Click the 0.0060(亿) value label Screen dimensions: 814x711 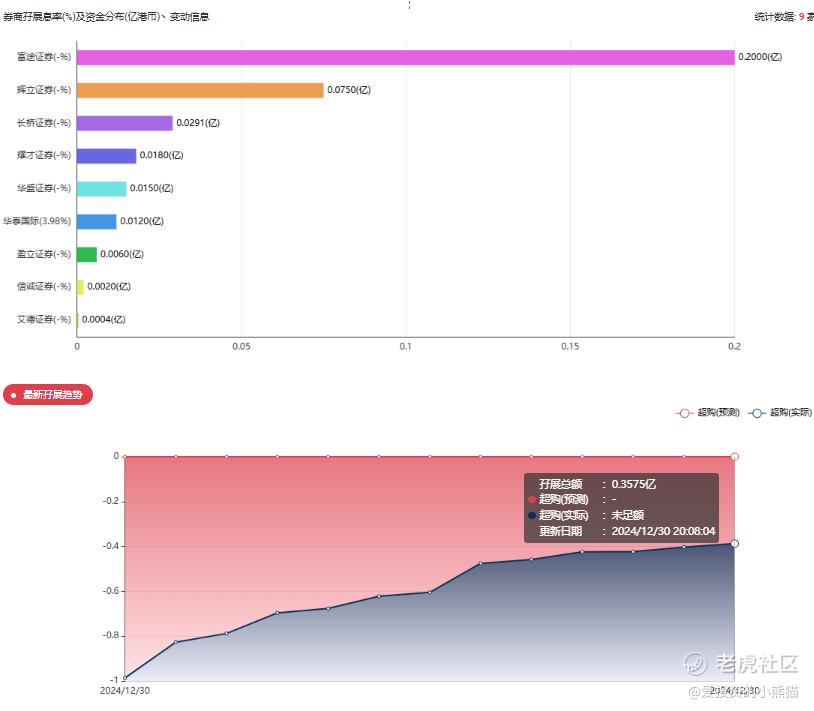pyautogui.click(x=122, y=254)
